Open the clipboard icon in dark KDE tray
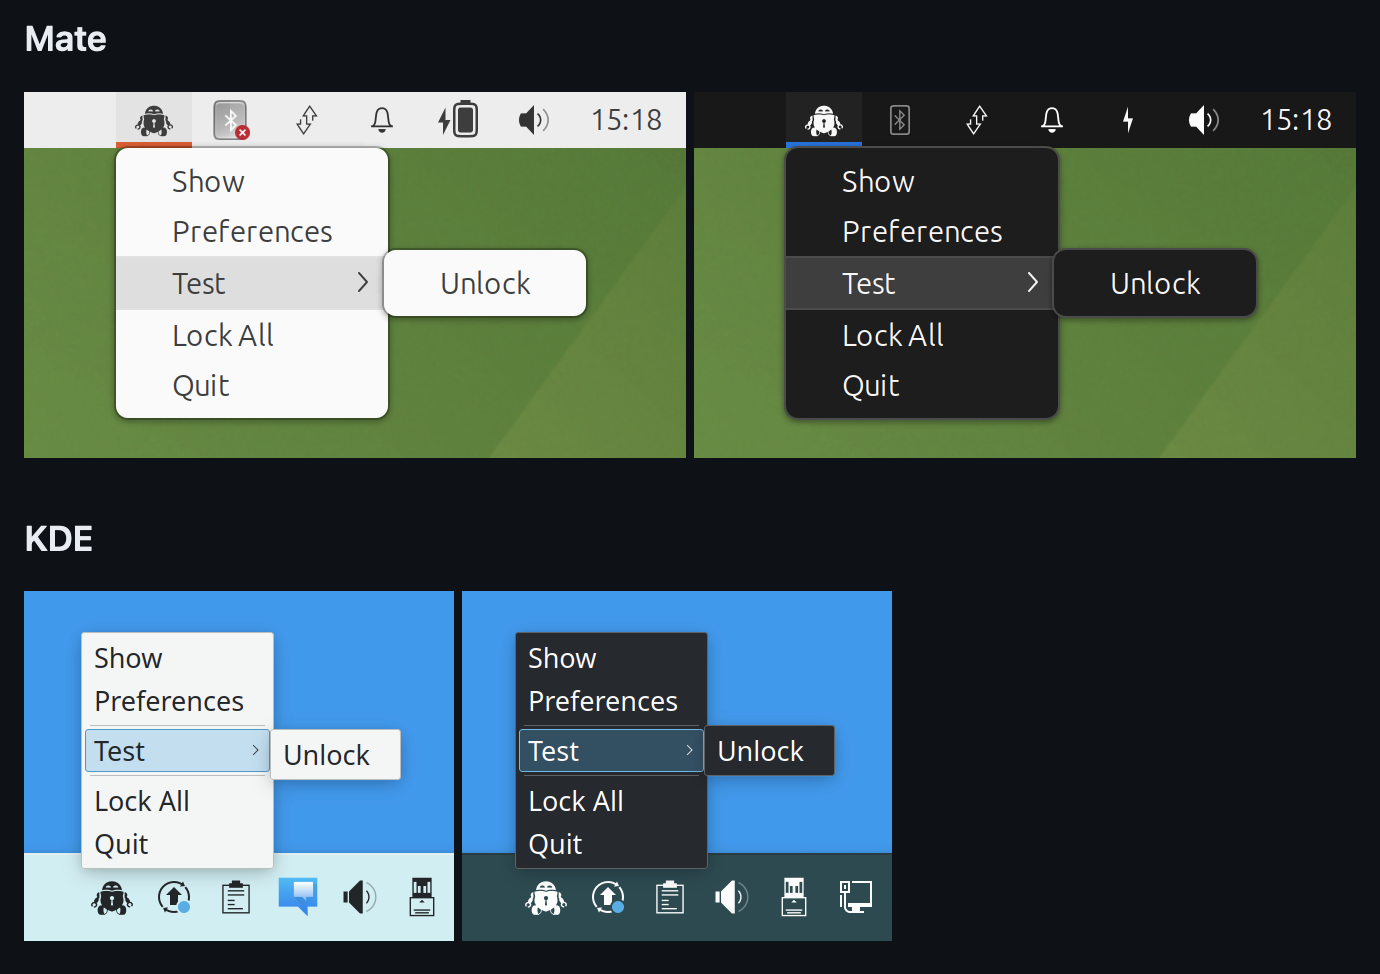 [x=670, y=897]
